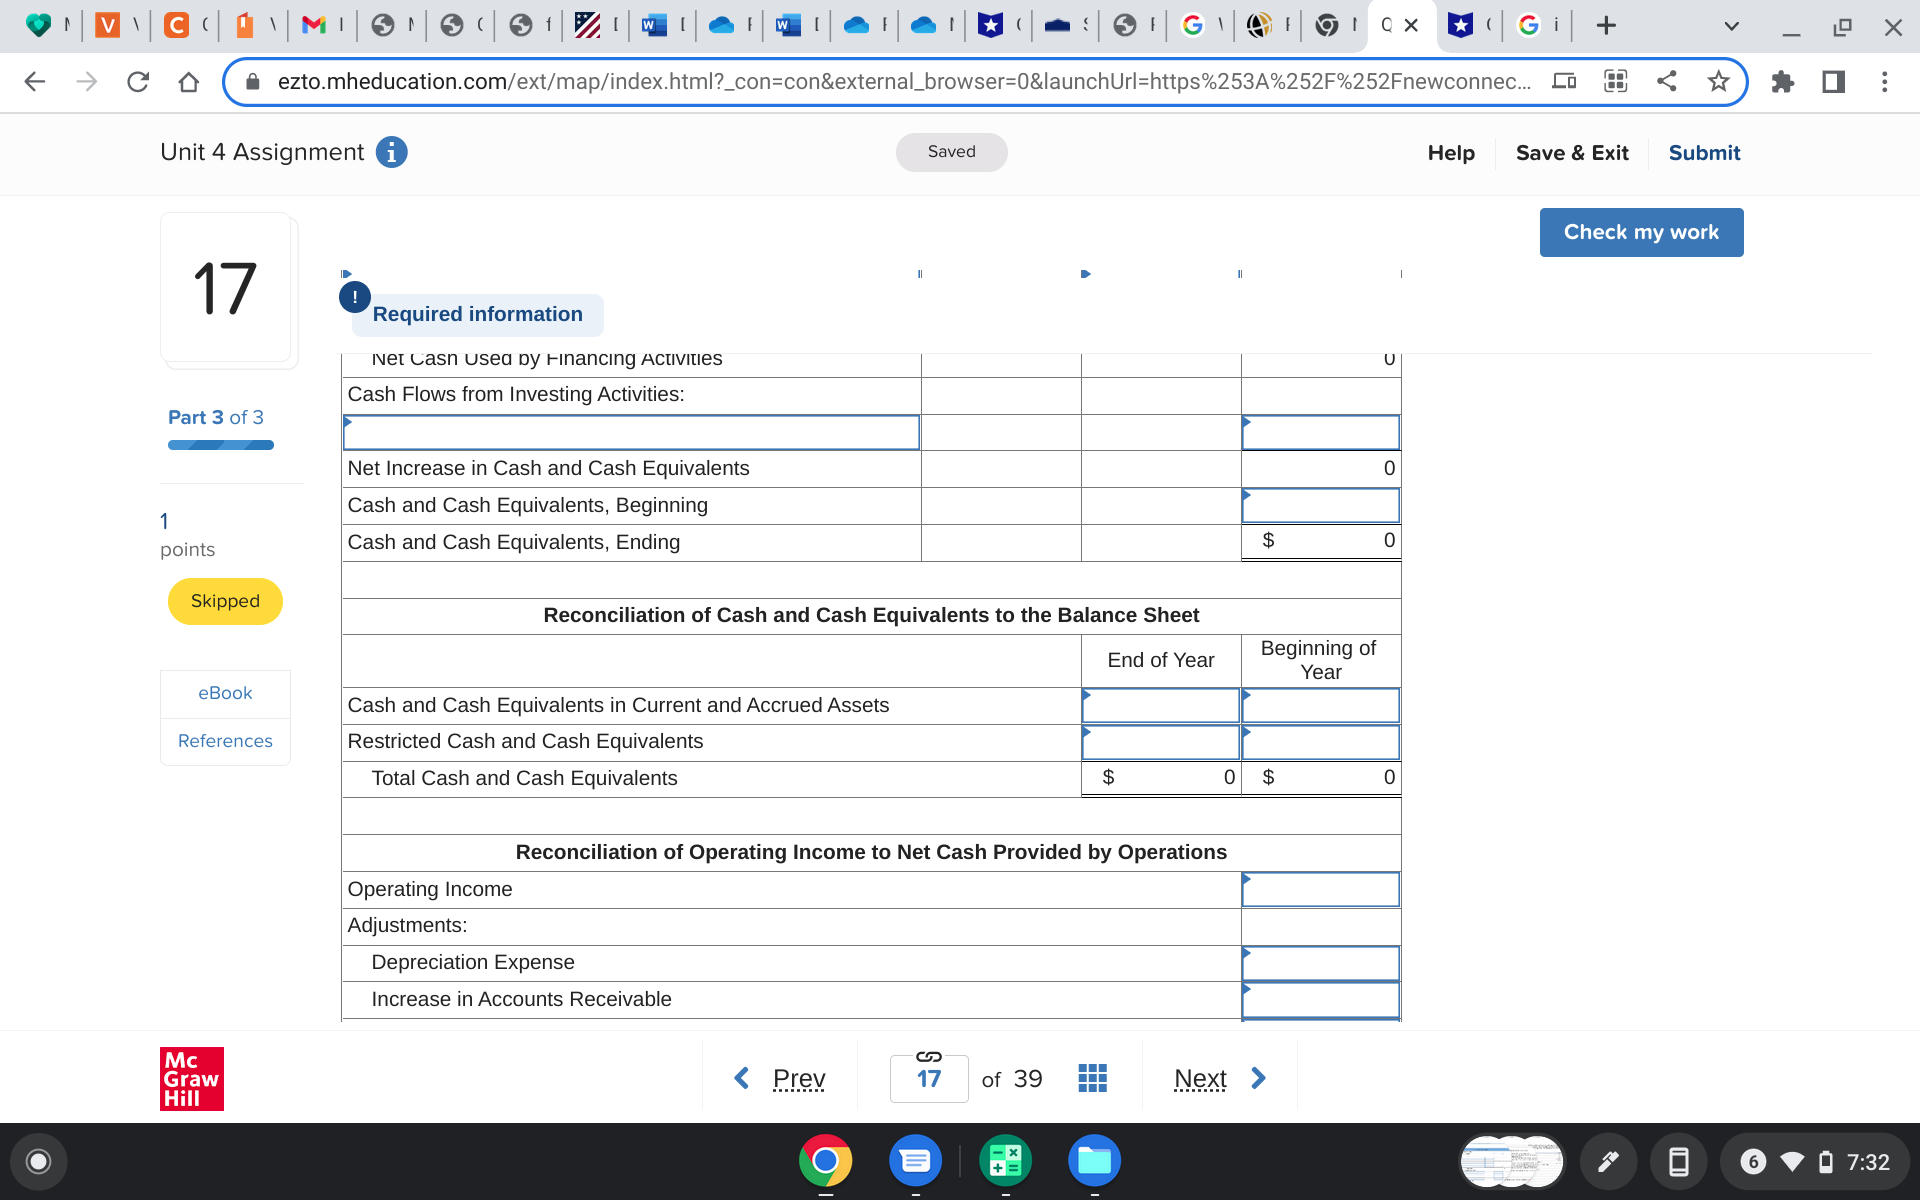Viewport: 1920px width, 1200px height.
Task: Open the Files app in the shelf
Action: pyautogui.click(x=1094, y=1160)
